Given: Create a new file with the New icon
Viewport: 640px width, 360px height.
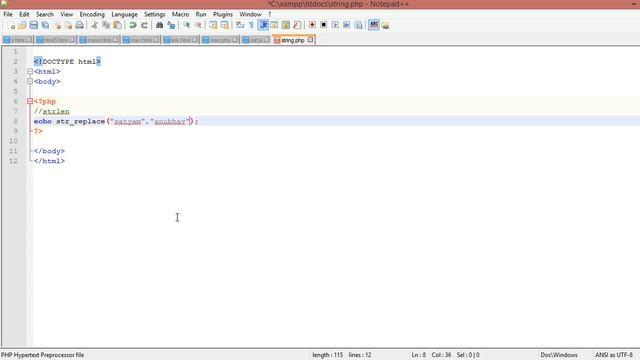Looking at the screenshot, I should coord(11,25).
